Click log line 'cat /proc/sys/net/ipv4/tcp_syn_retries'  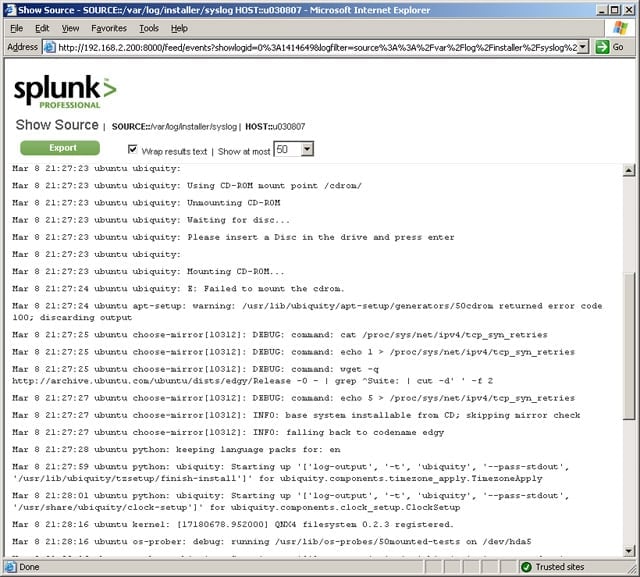(280, 335)
